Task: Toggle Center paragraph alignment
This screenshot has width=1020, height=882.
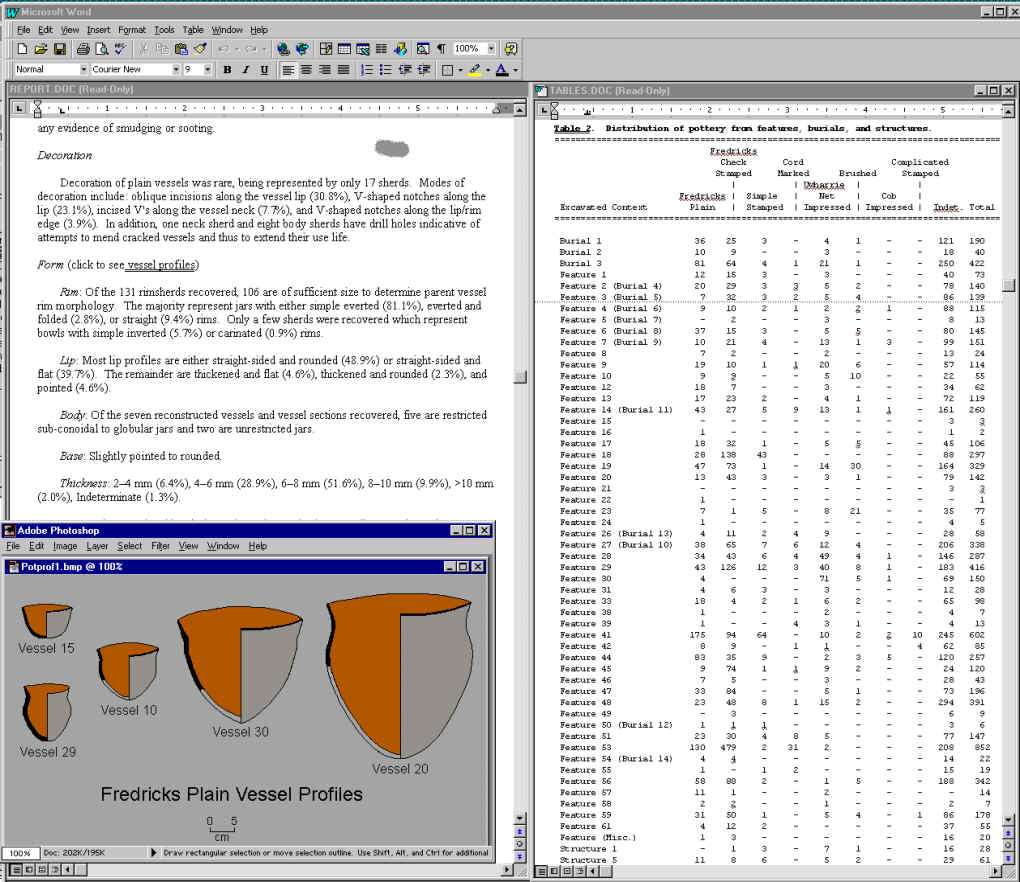Action: tap(306, 70)
